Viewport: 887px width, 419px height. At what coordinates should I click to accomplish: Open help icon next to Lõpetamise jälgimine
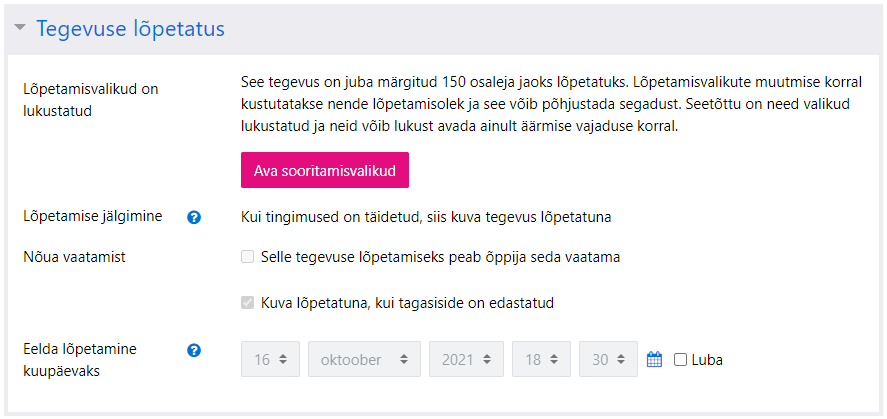click(194, 218)
